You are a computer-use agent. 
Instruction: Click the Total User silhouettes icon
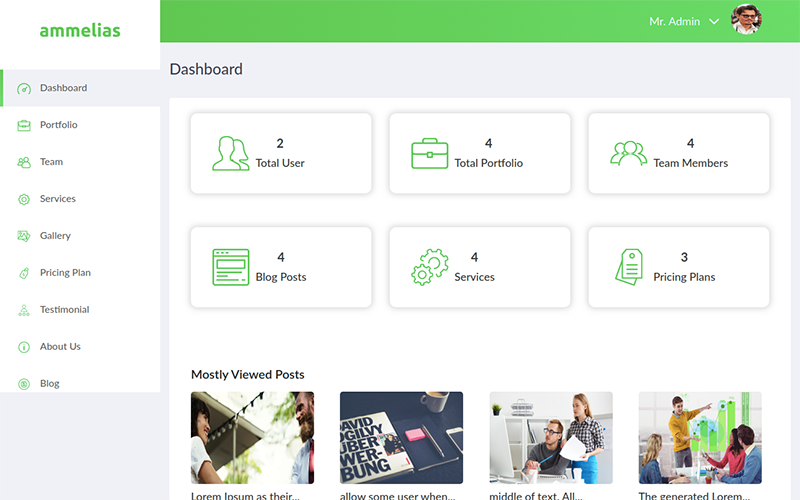point(231,153)
